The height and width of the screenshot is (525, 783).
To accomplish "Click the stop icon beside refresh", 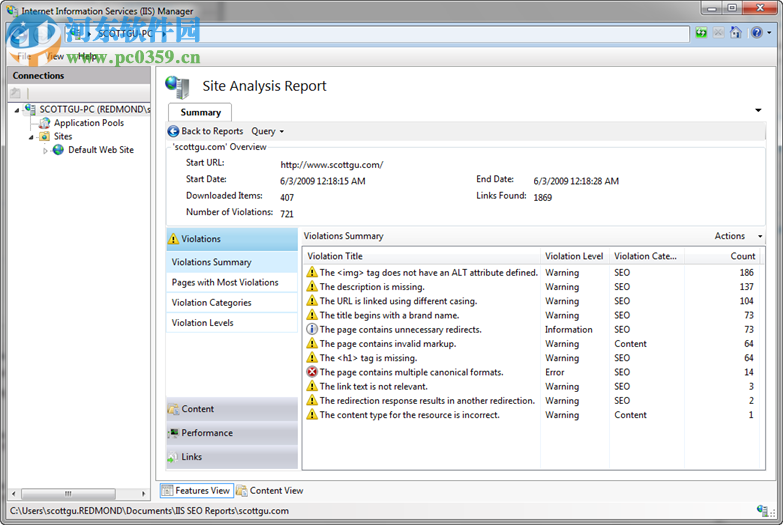I will [719, 33].
